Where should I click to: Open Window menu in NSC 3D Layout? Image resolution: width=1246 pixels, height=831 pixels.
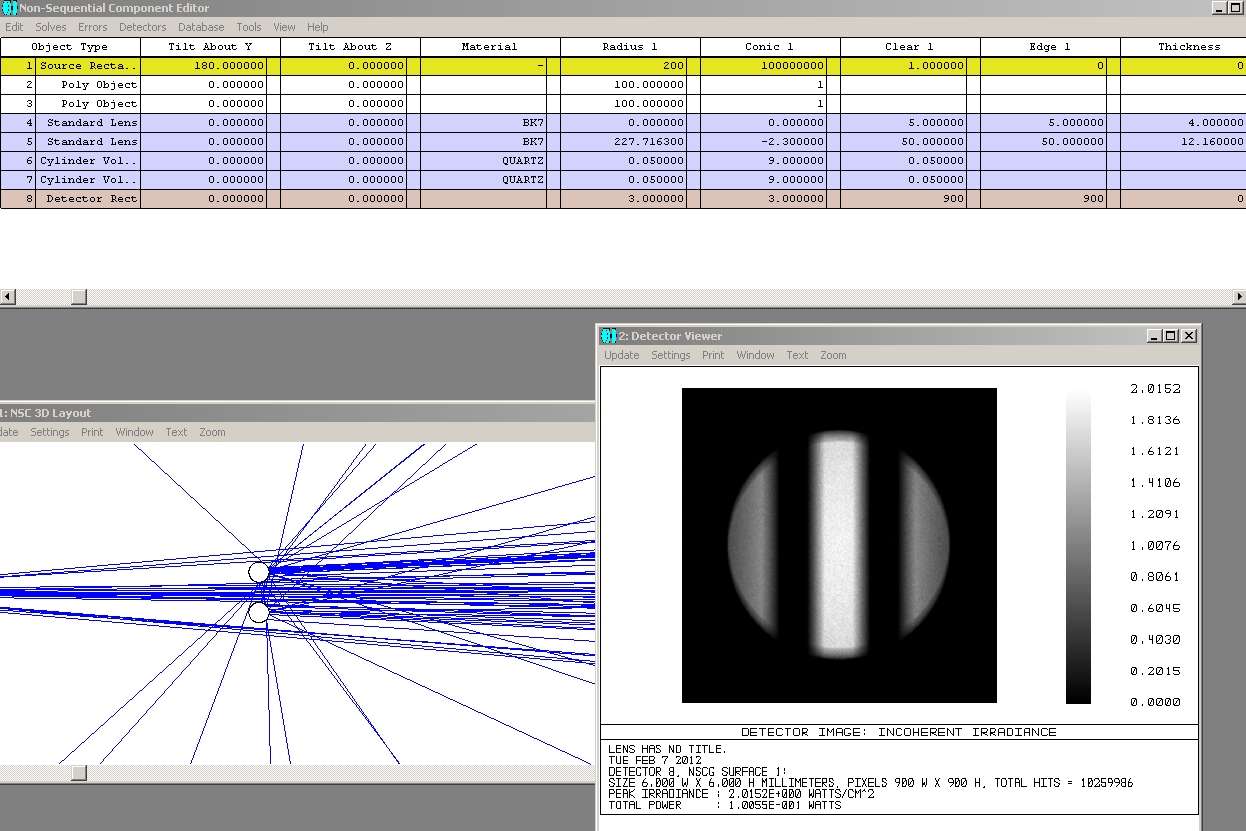135,432
